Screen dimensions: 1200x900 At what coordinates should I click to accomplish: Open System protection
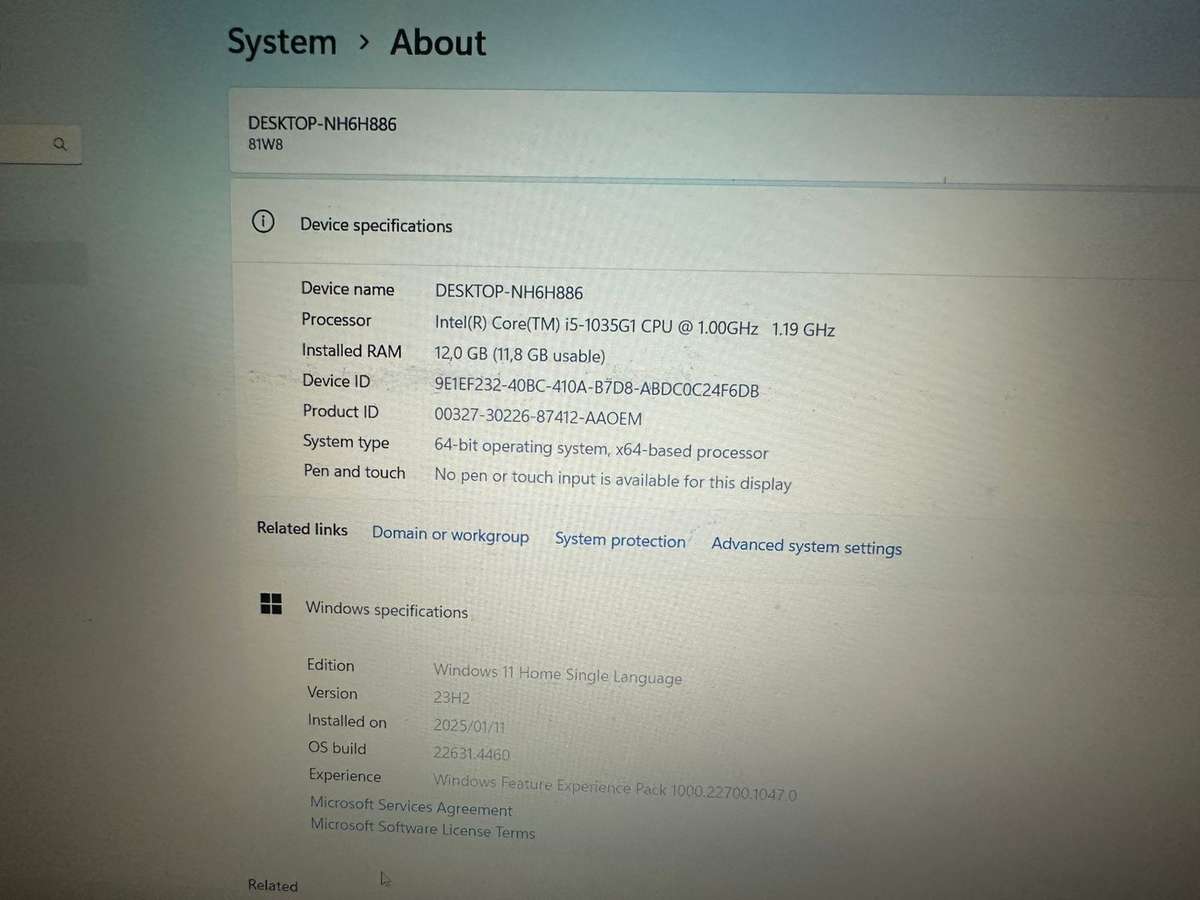620,540
